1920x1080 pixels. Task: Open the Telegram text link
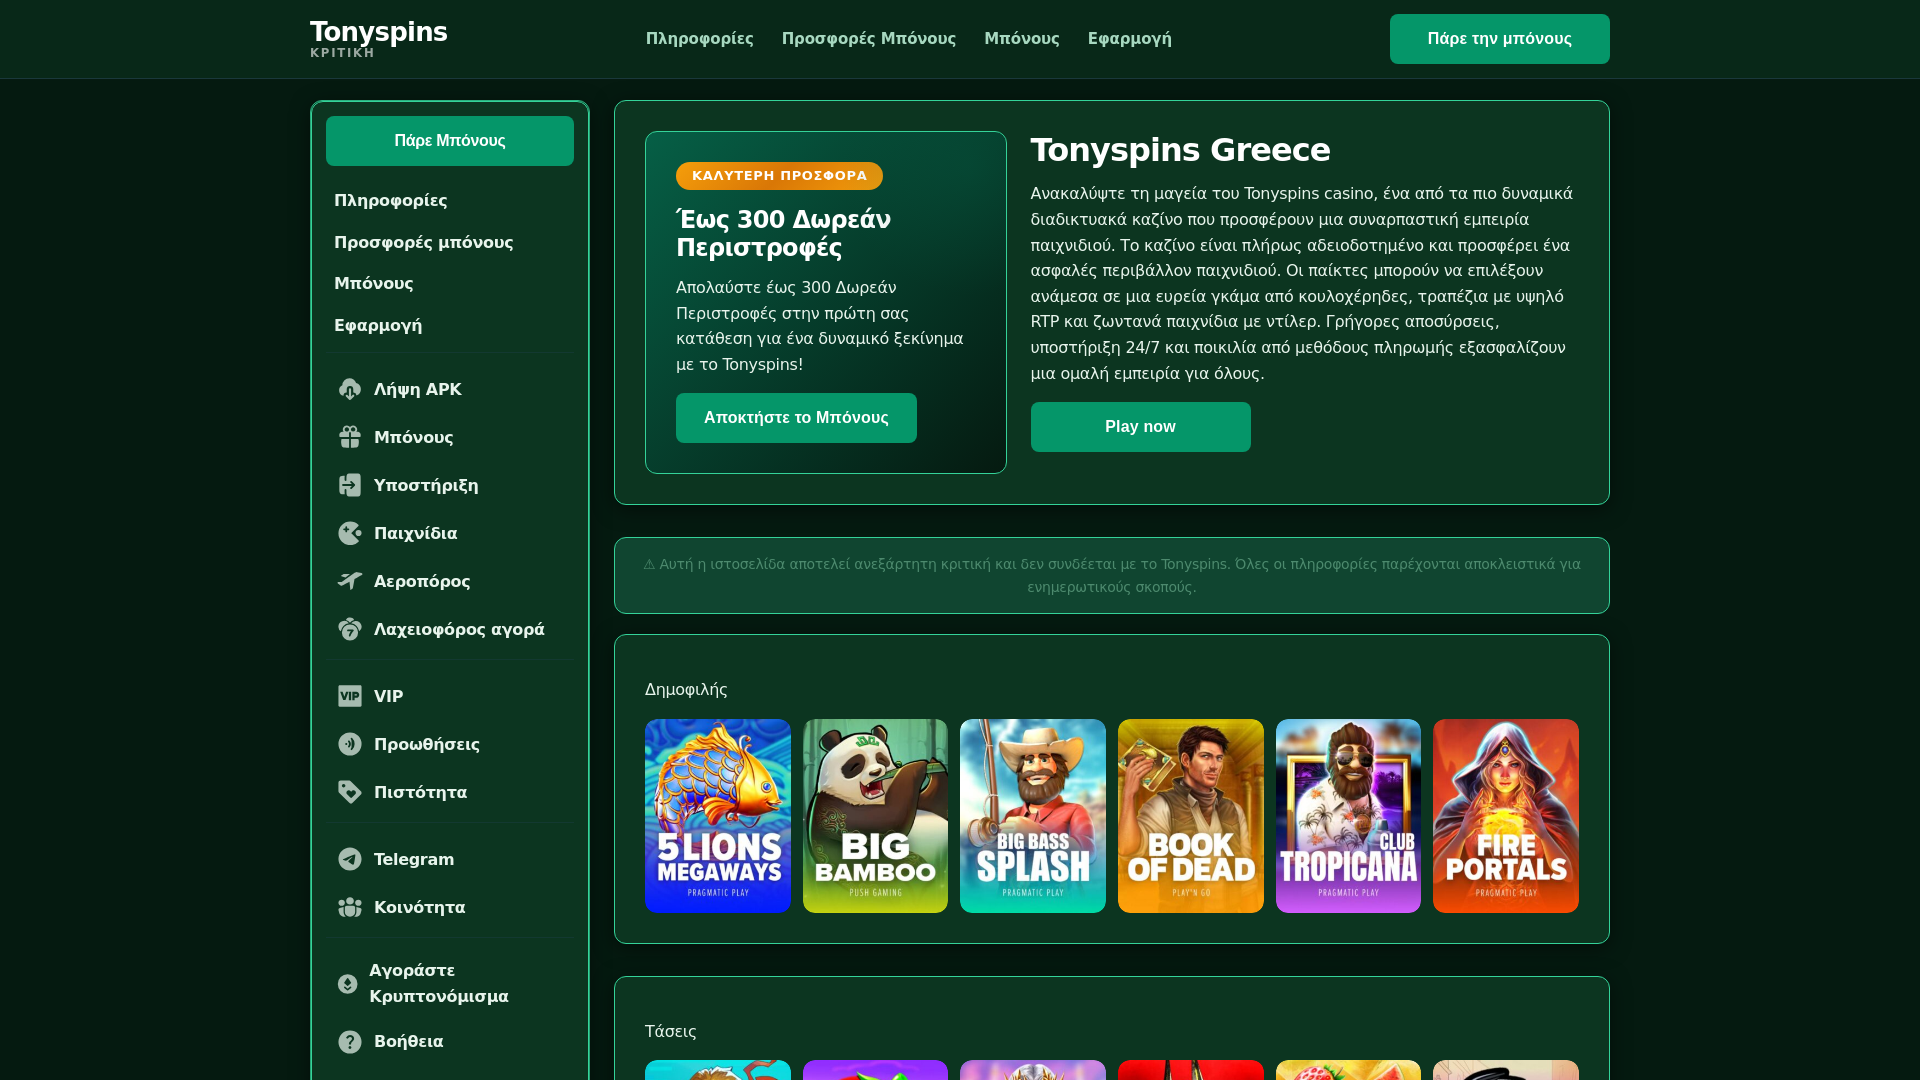[x=414, y=860]
